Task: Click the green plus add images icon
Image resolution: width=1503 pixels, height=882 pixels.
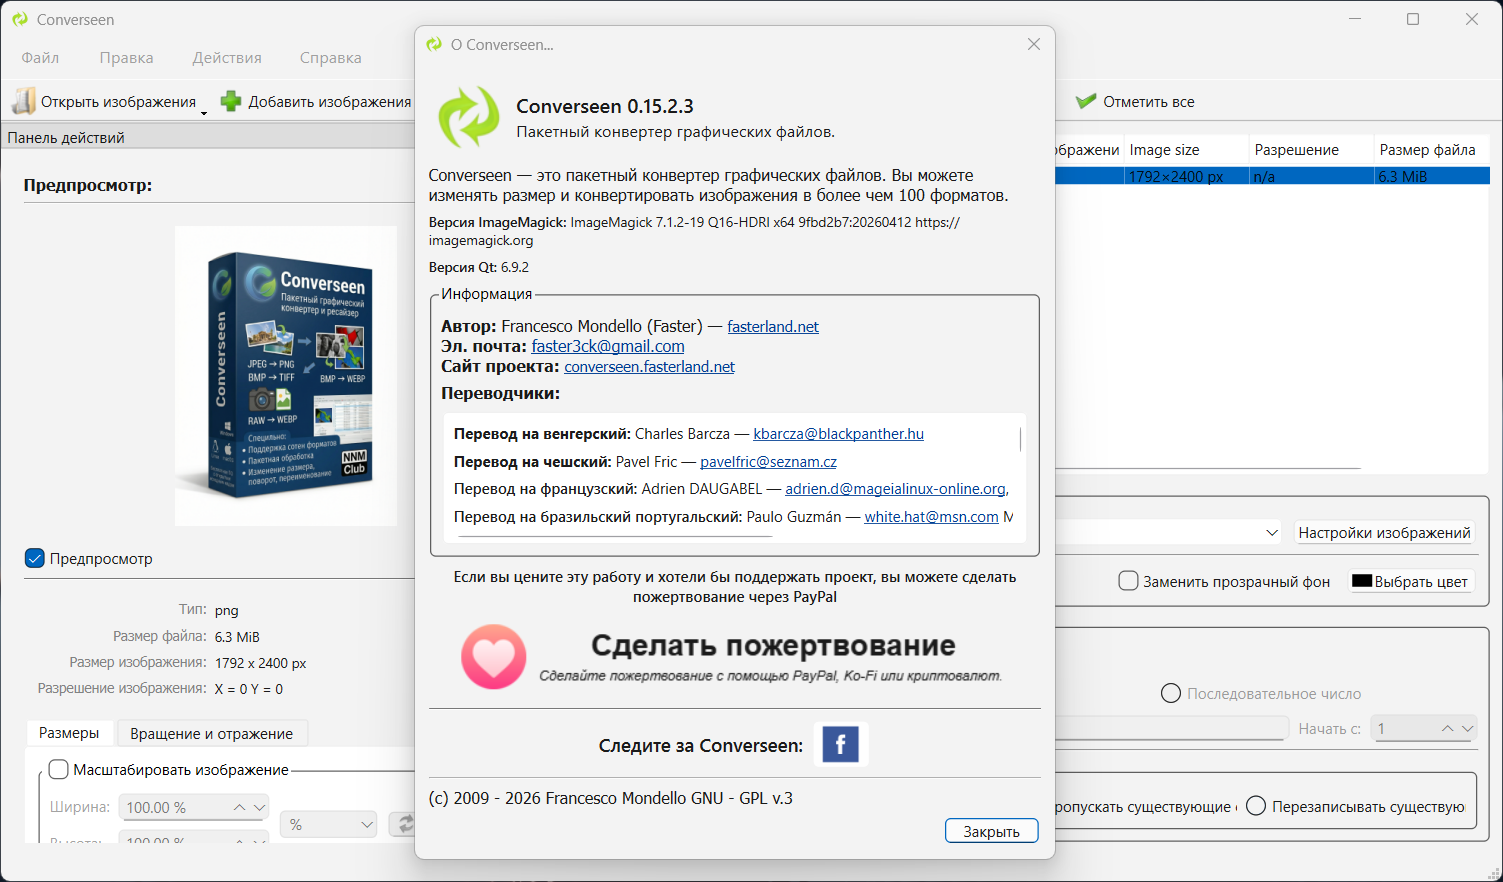Action: tap(231, 101)
